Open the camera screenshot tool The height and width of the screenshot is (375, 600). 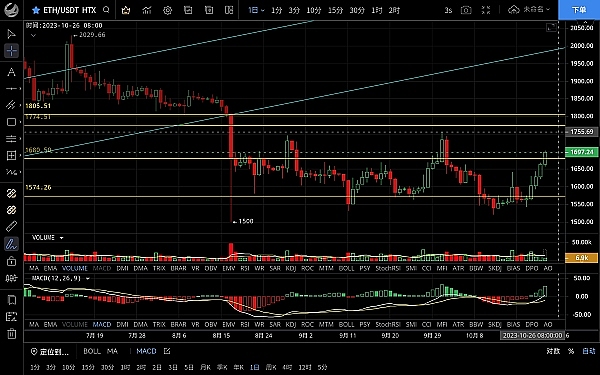point(466,10)
